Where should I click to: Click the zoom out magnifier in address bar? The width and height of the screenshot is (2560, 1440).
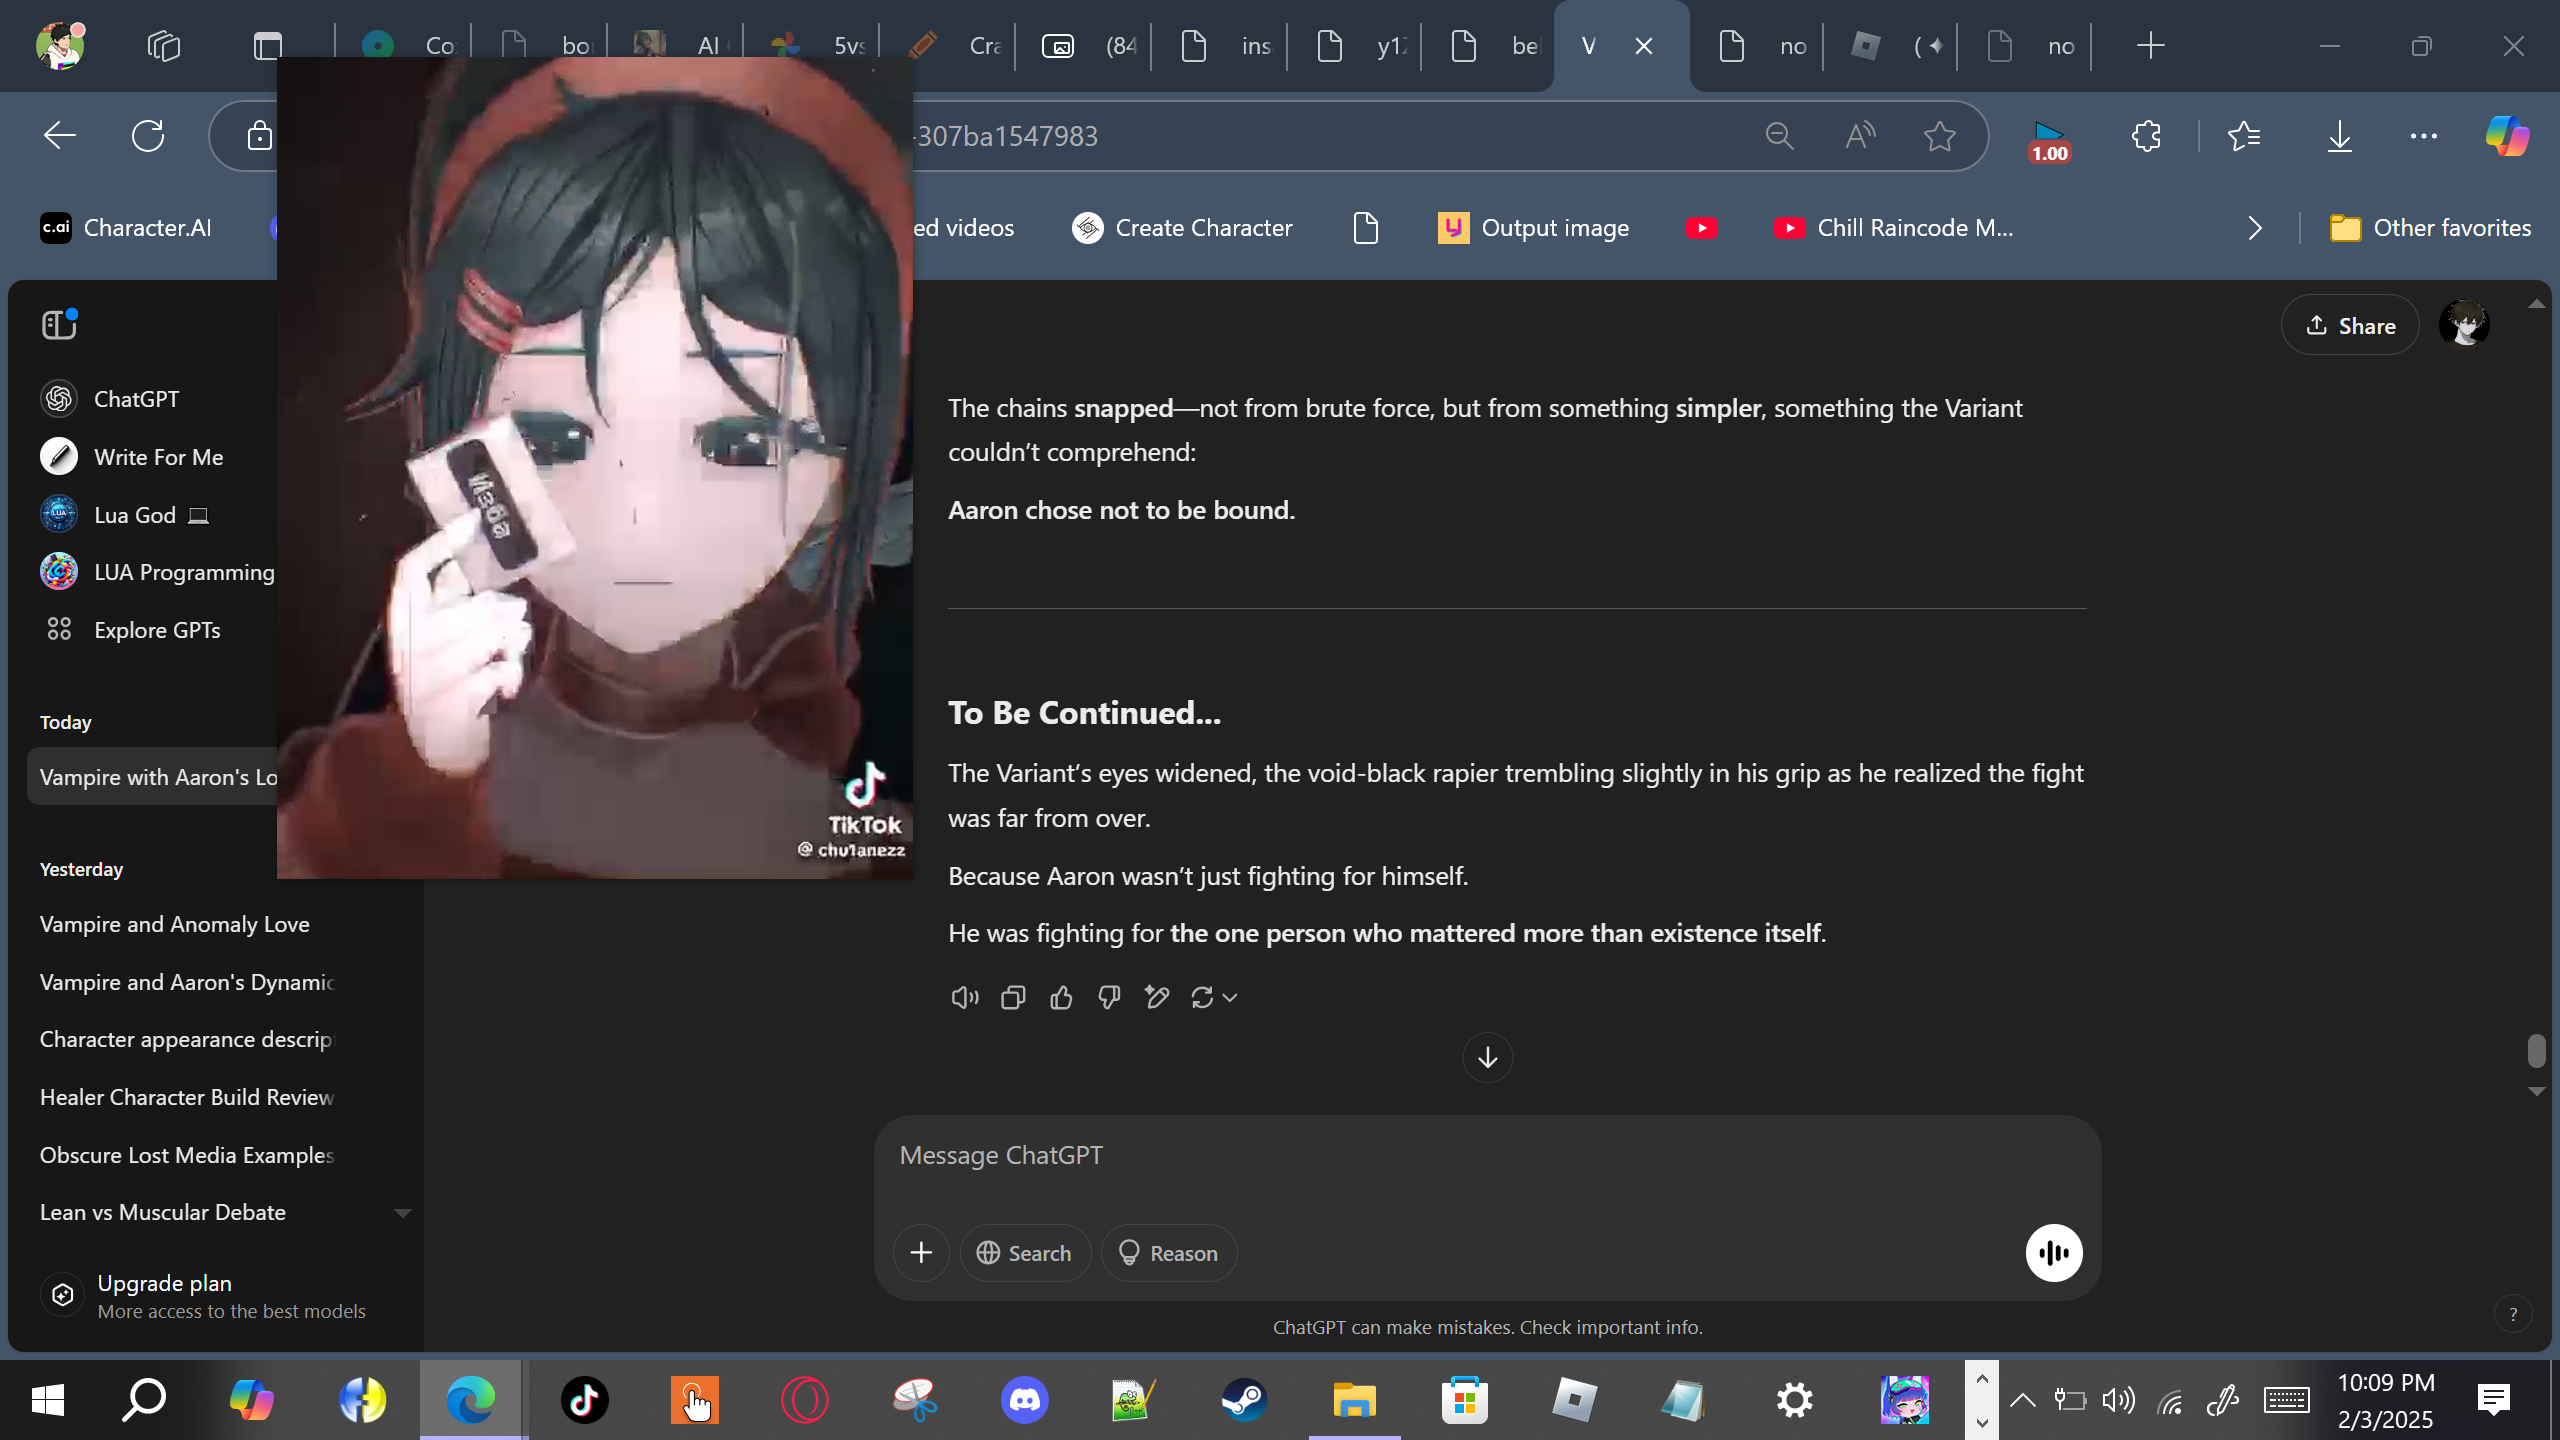click(1780, 136)
